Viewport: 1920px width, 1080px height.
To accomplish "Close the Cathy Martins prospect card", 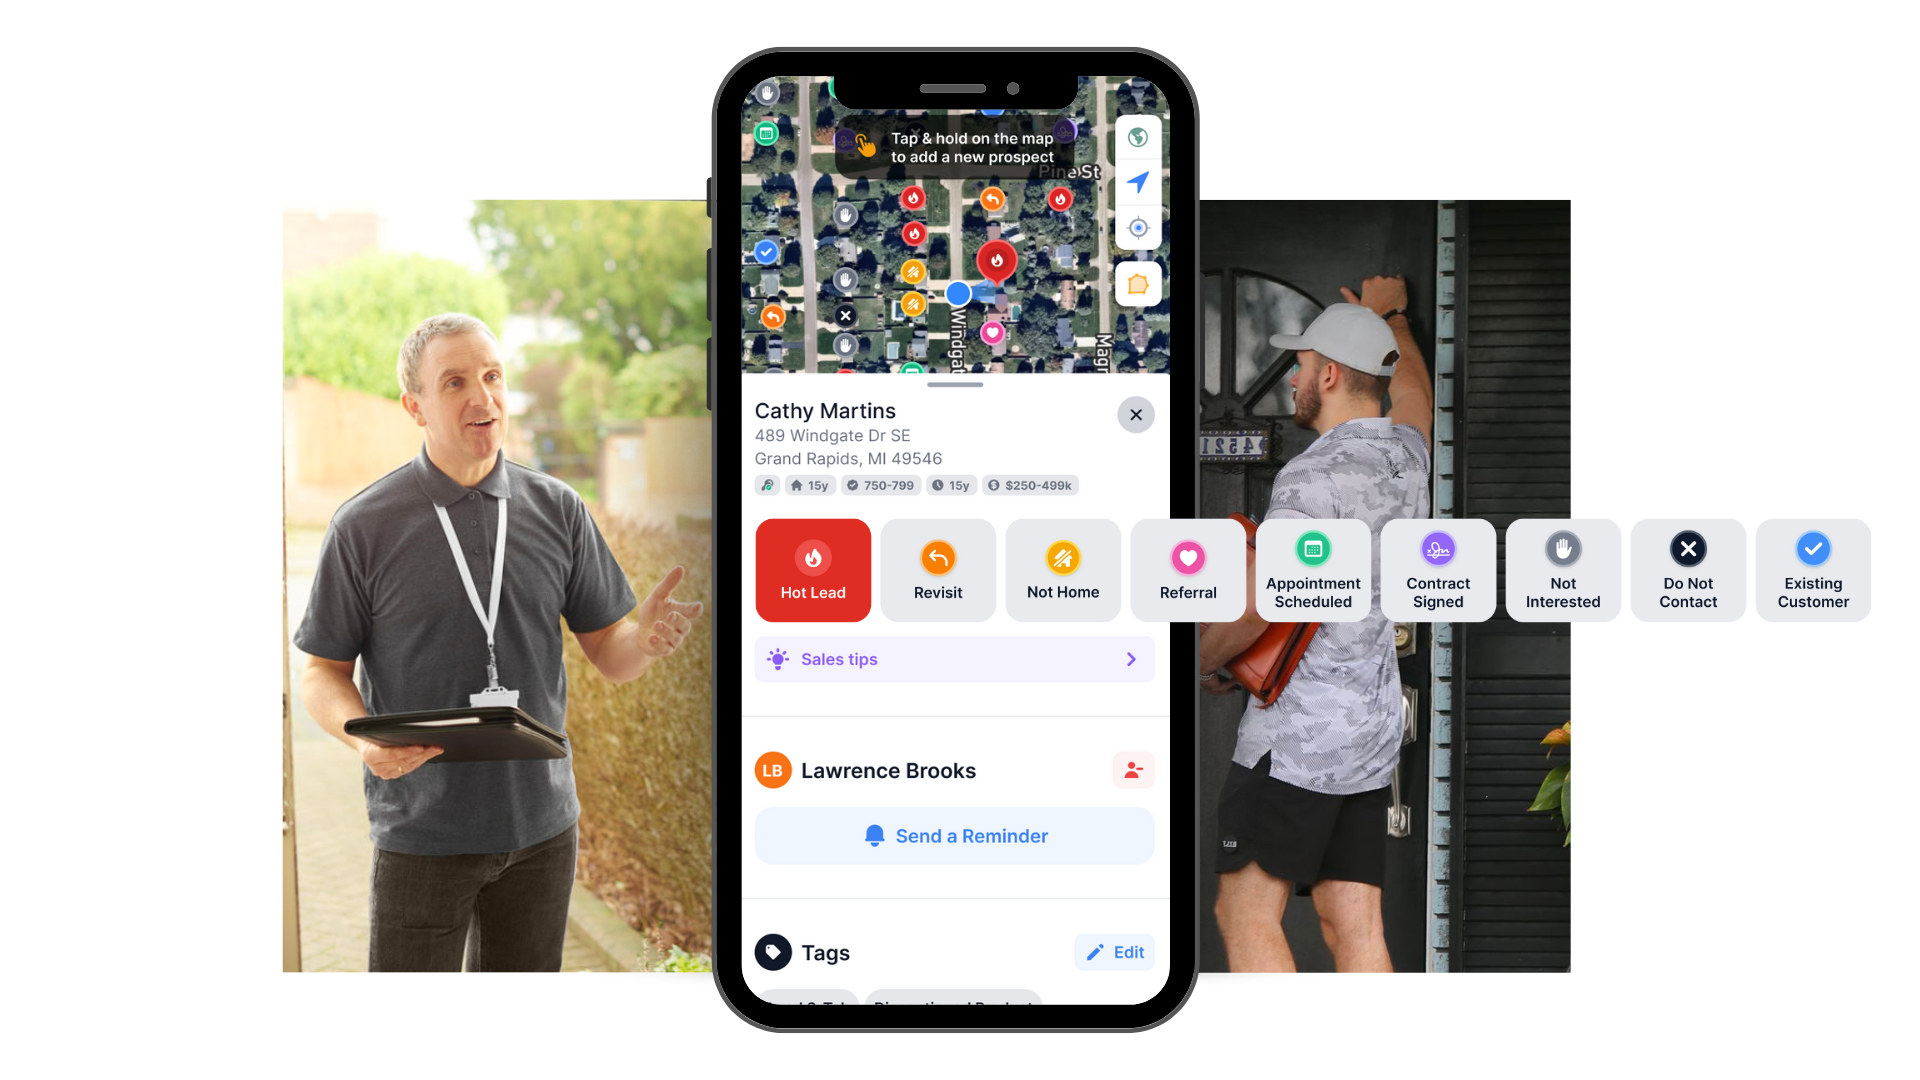I will coord(1135,415).
